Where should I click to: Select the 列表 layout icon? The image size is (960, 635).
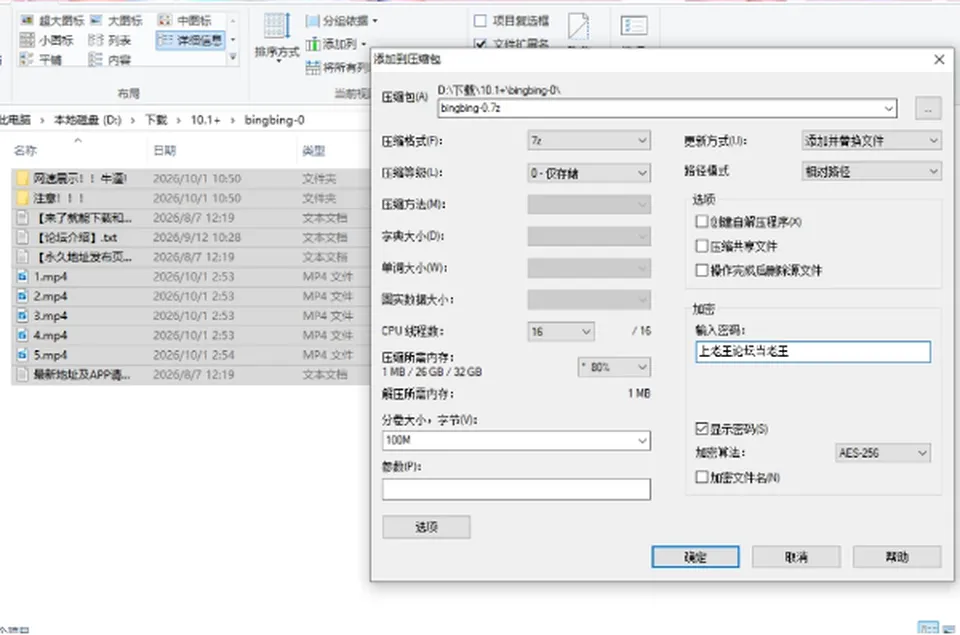click(96, 40)
